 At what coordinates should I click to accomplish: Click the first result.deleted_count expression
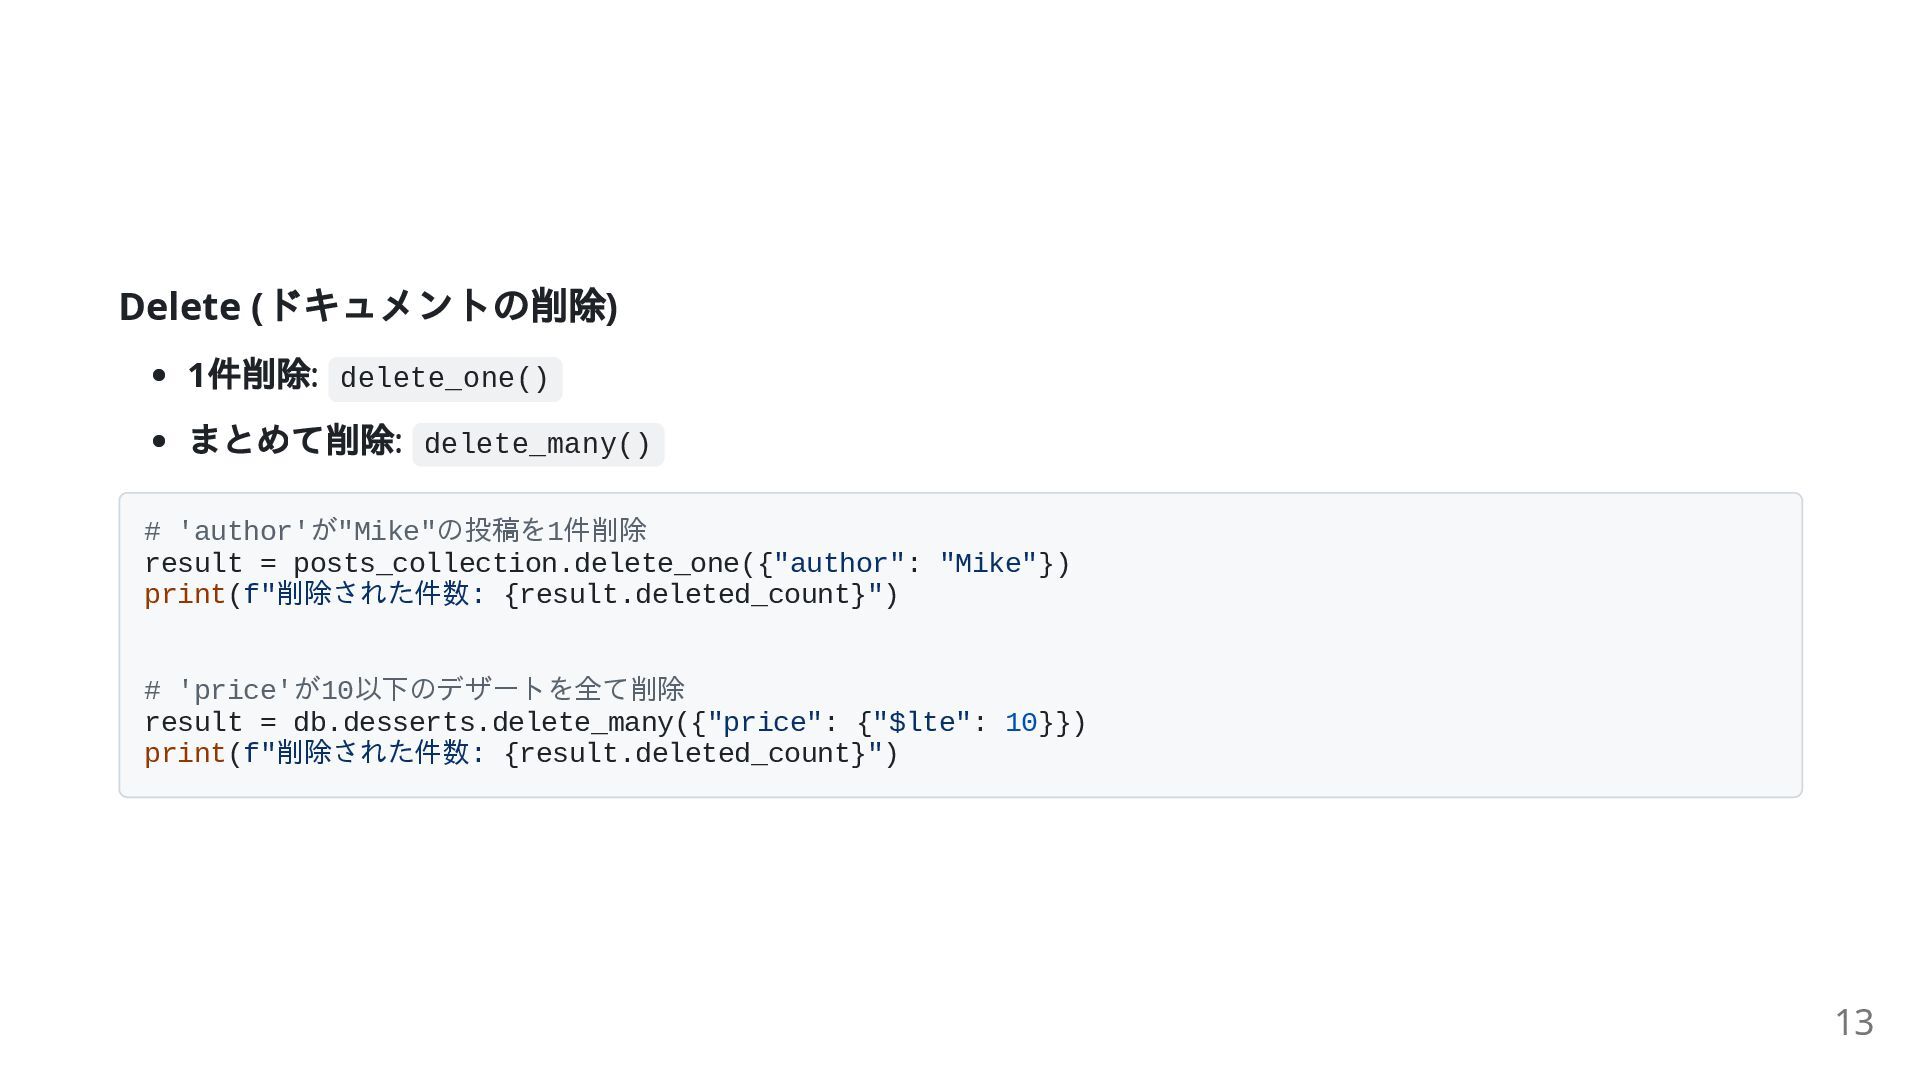coord(685,595)
